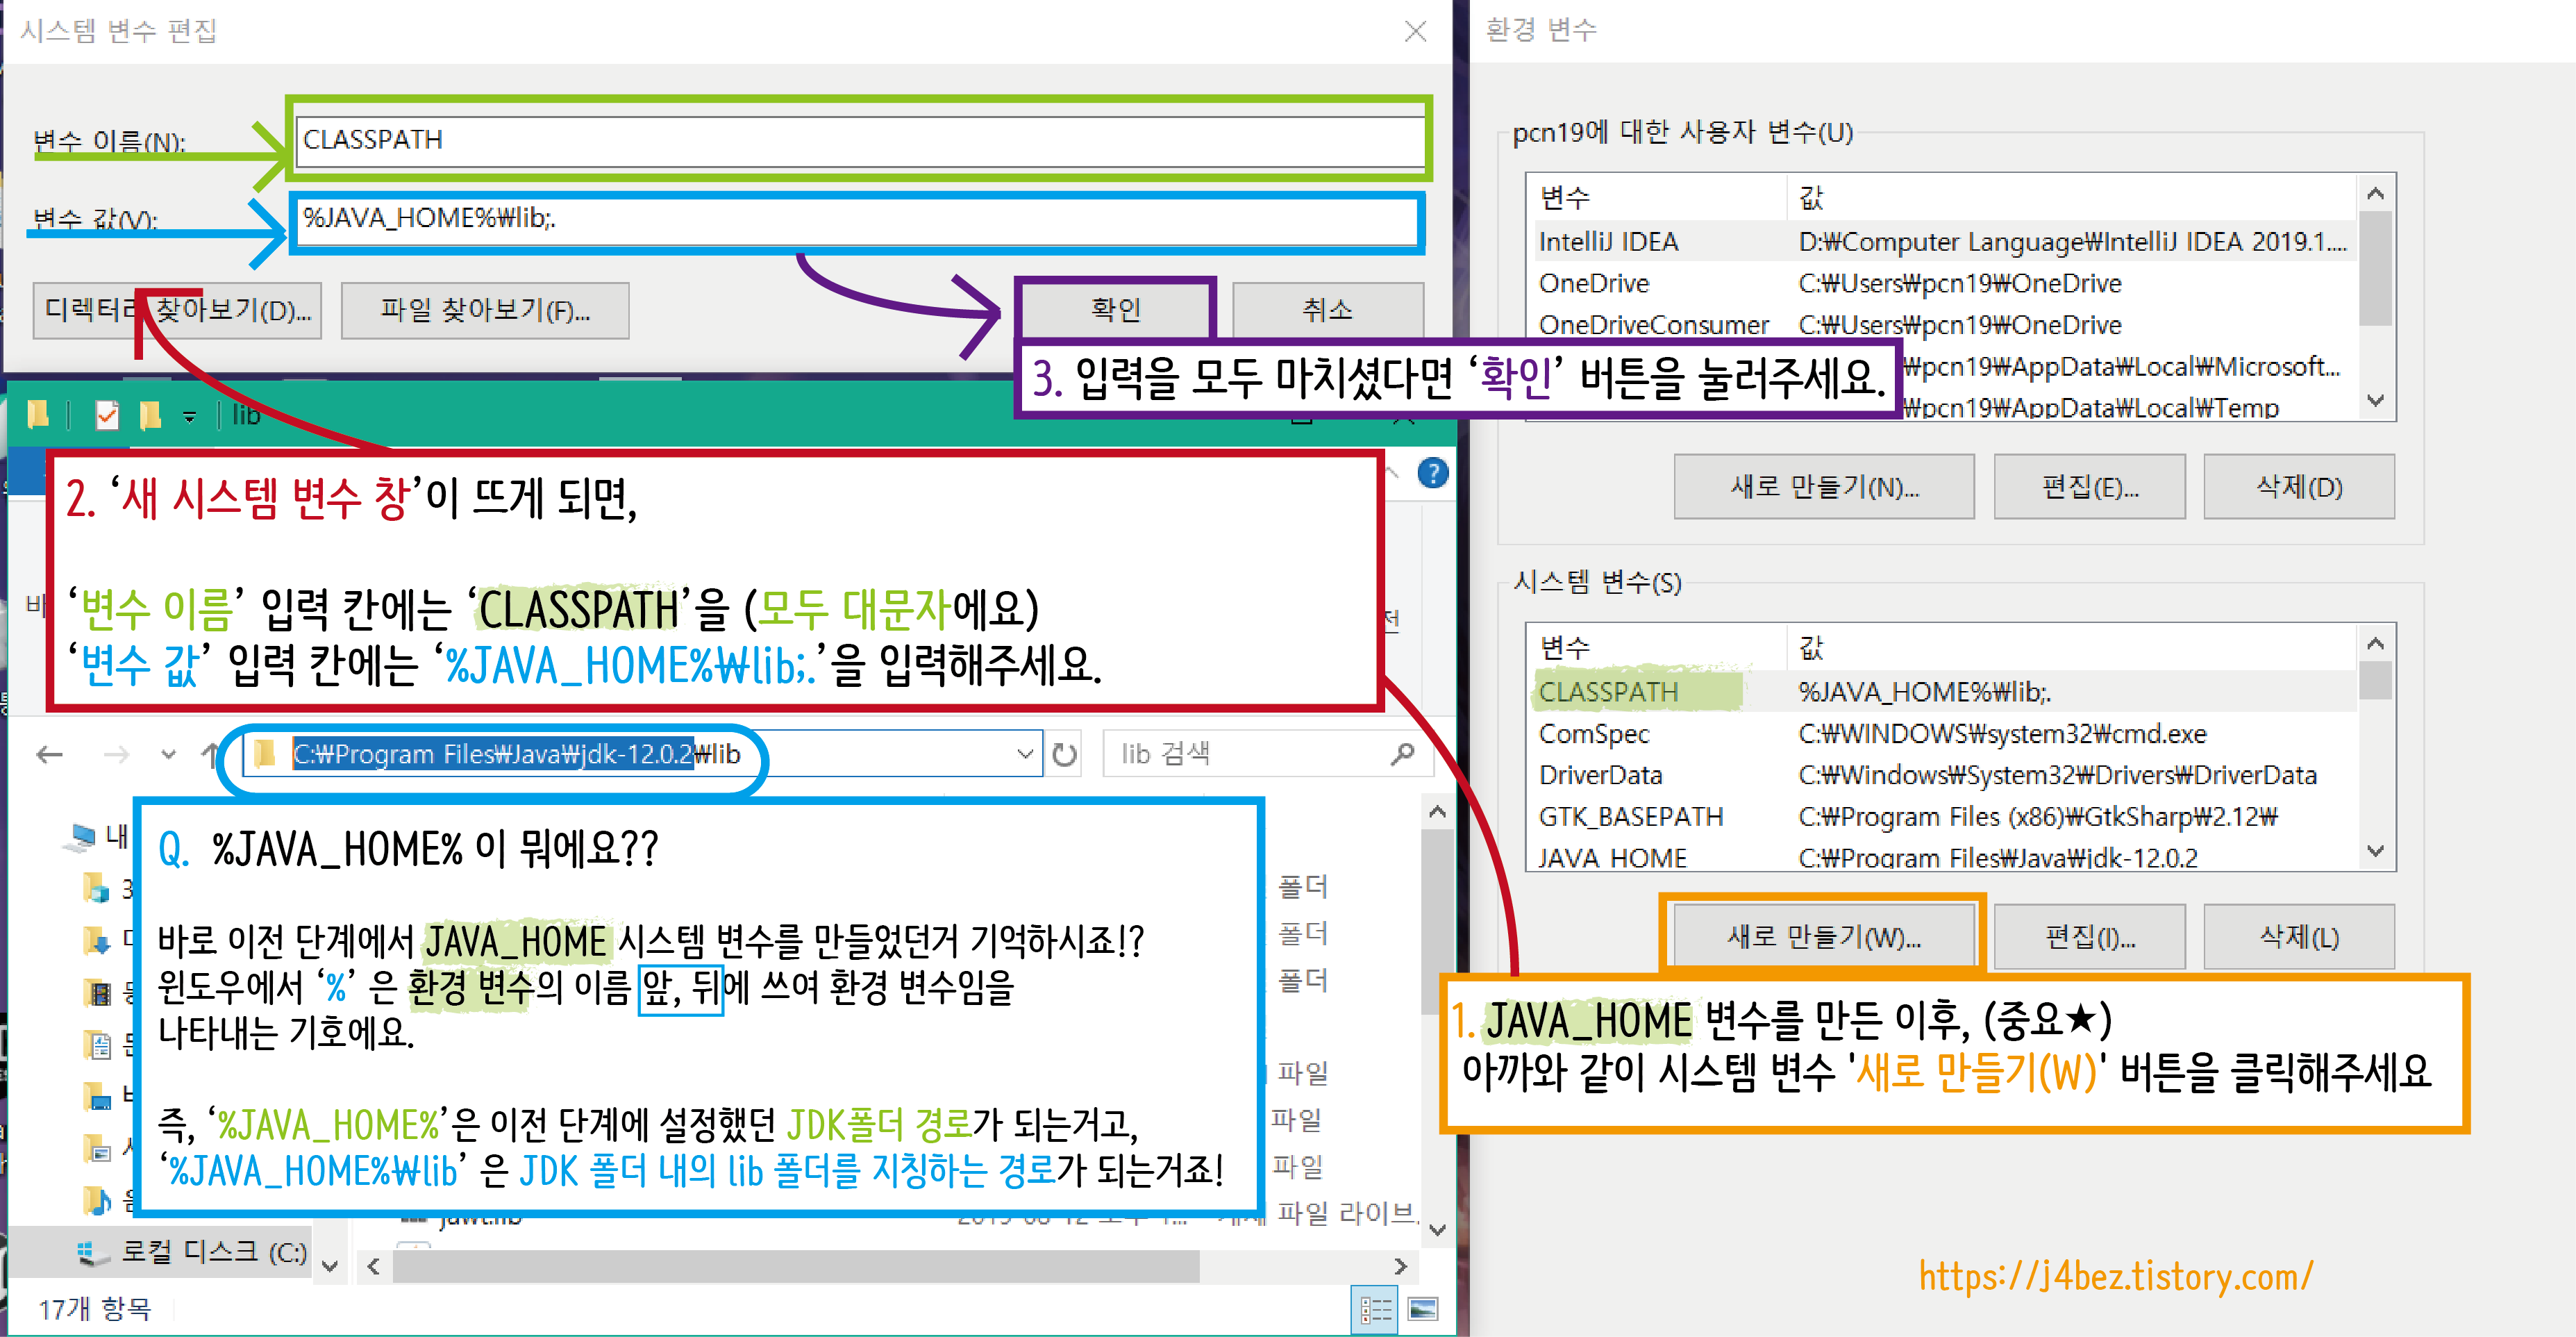Click the Explorer forward arrow
The width and height of the screenshot is (2576, 1337).
116,755
